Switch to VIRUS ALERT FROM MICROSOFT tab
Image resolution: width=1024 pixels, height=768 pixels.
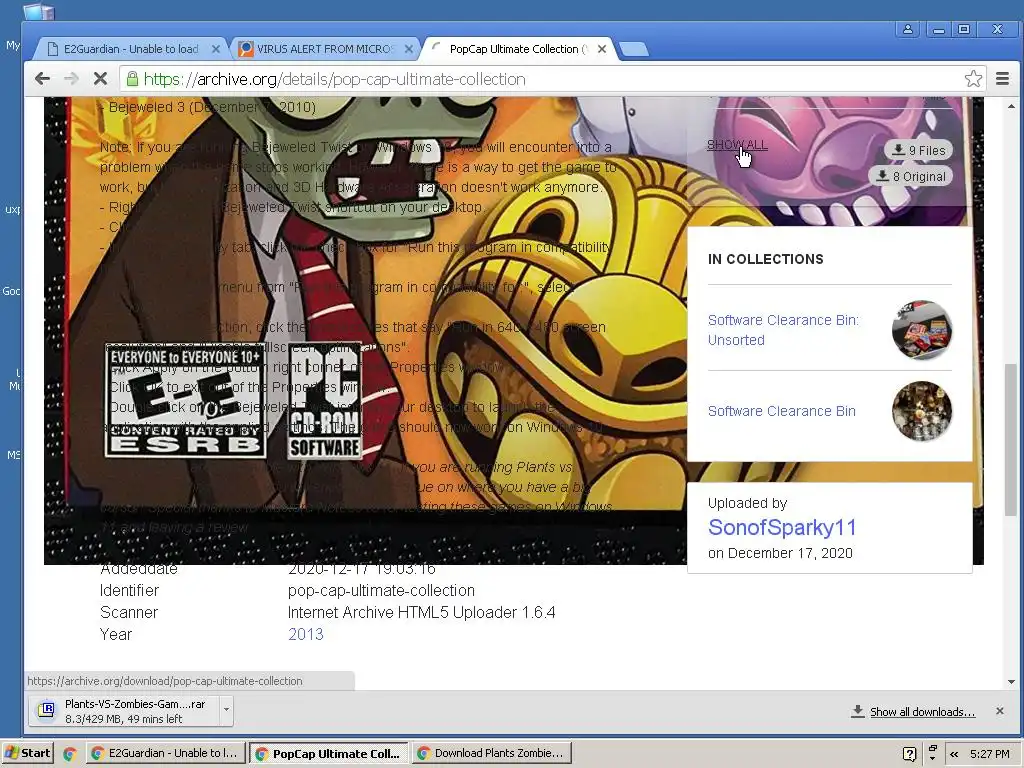point(325,49)
